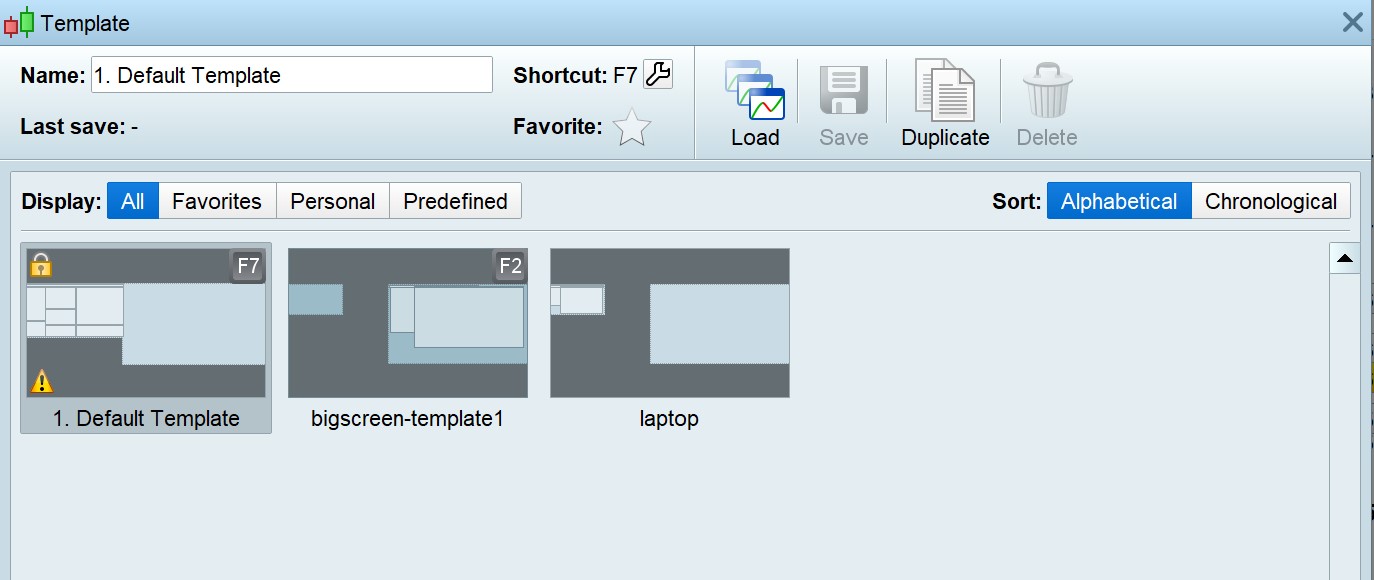Click the Delete trash can icon
Image resolution: width=1374 pixels, height=580 pixels.
(x=1047, y=92)
